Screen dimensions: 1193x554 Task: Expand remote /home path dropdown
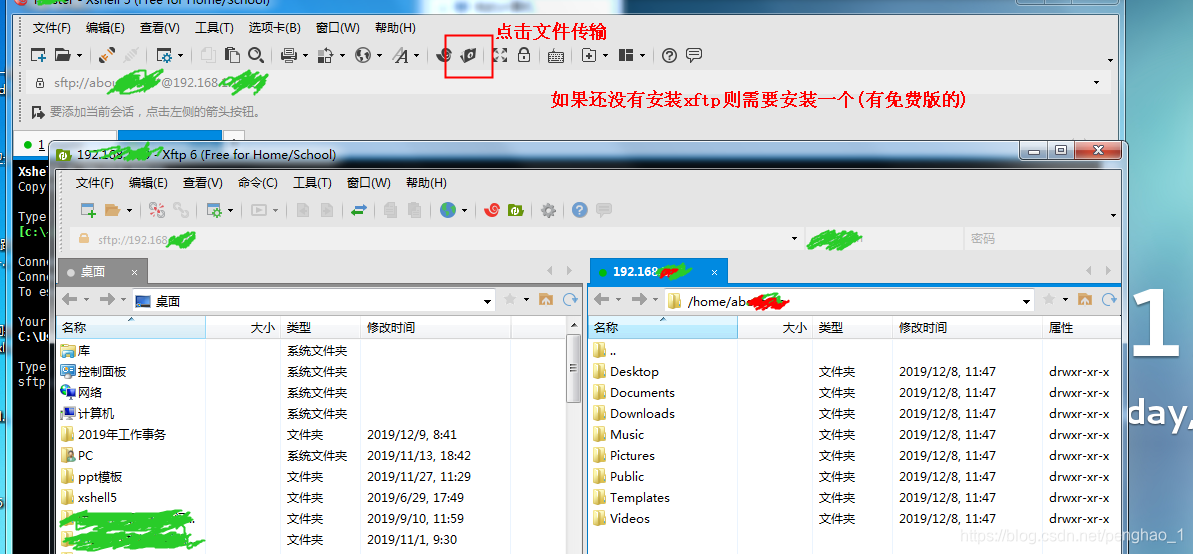point(1028,301)
